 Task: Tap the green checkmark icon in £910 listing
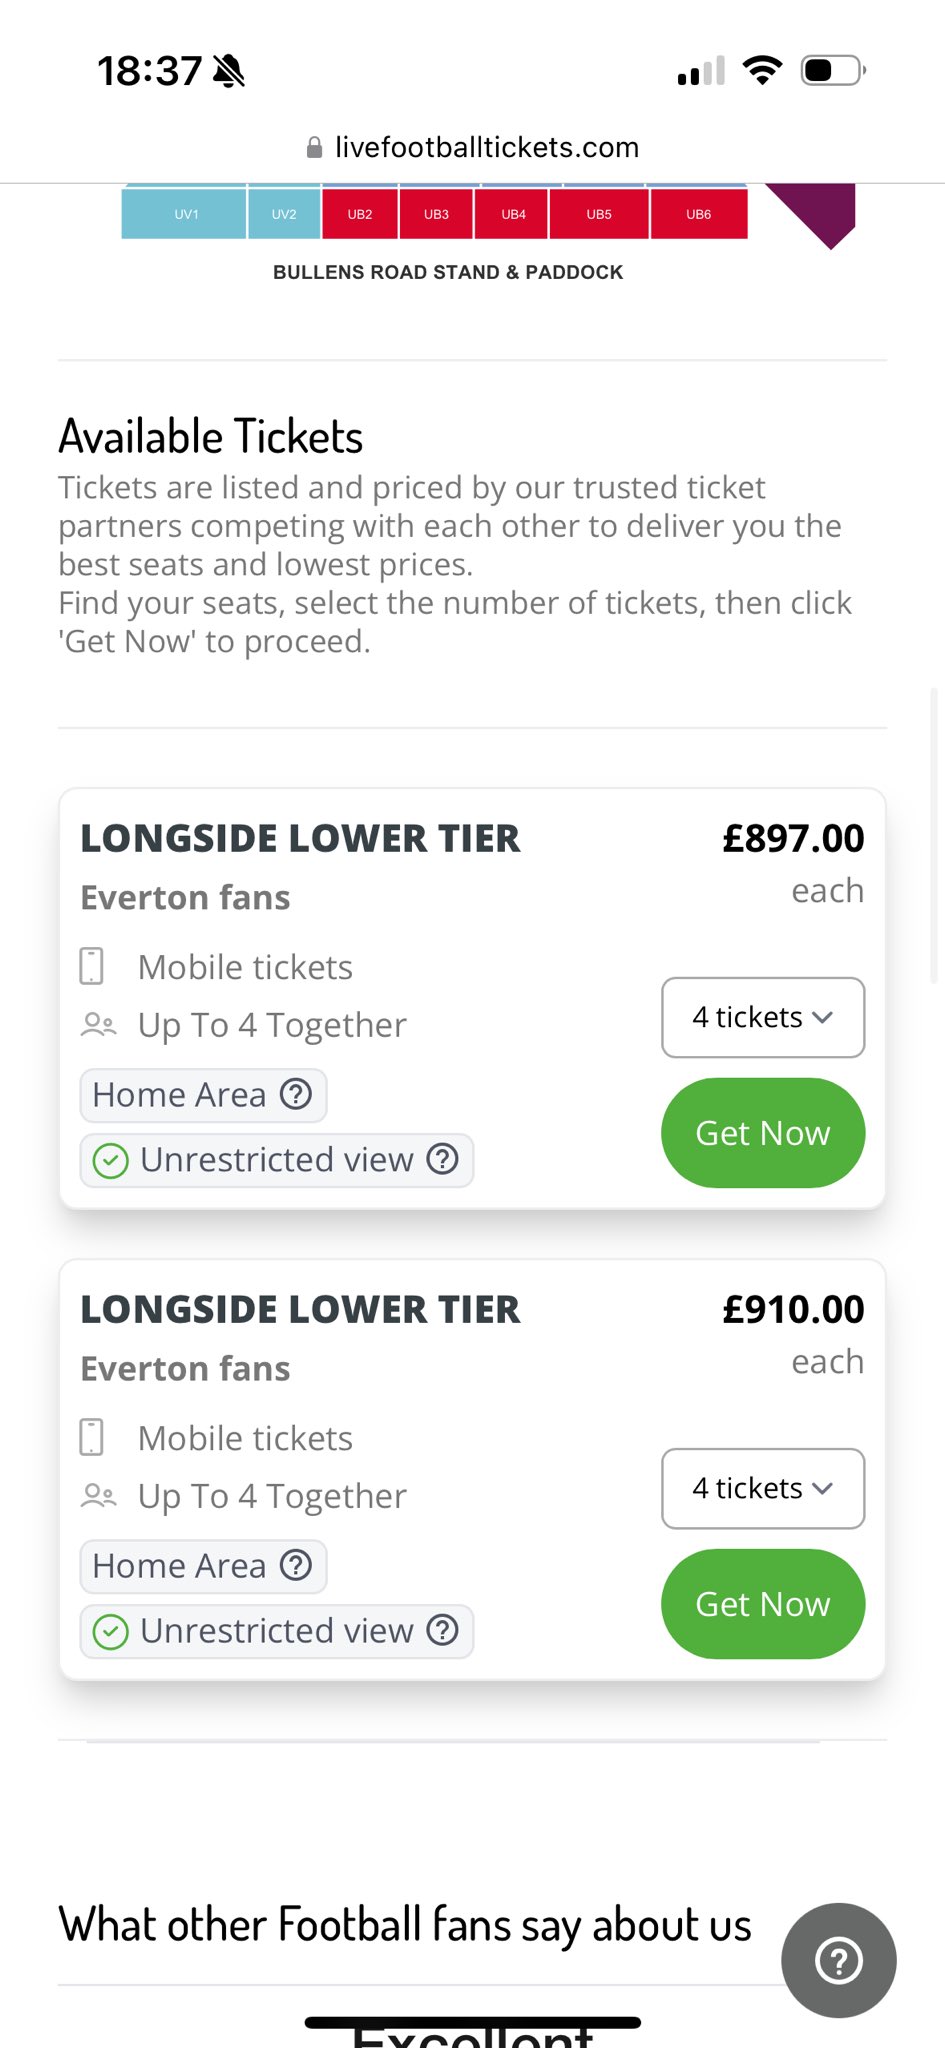click(x=110, y=1632)
